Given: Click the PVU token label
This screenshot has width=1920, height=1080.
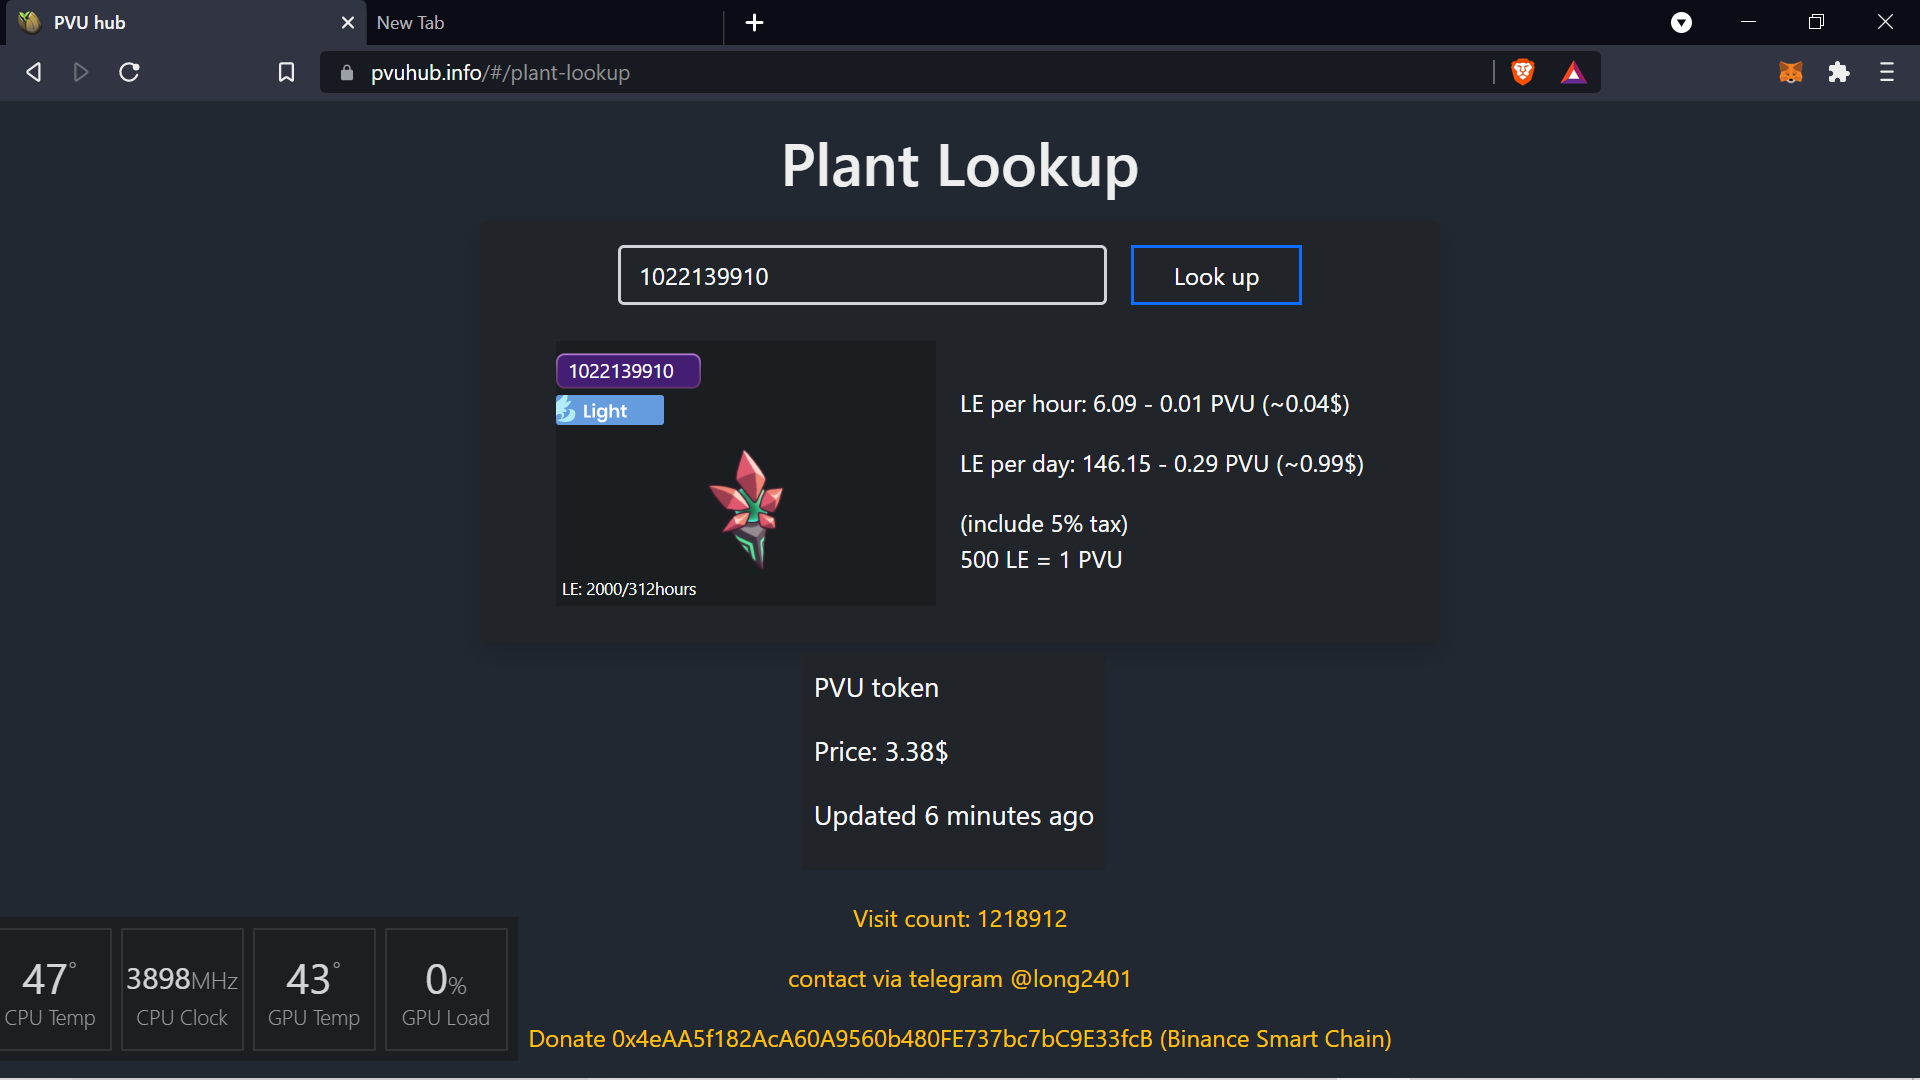Looking at the screenshot, I should coord(876,688).
